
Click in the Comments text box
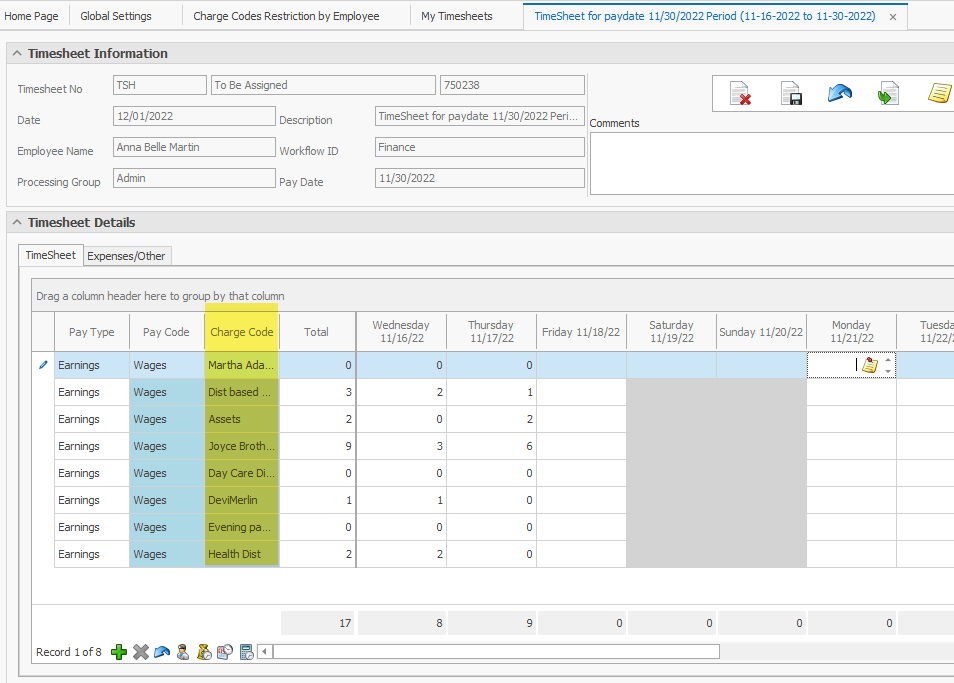tap(770, 163)
